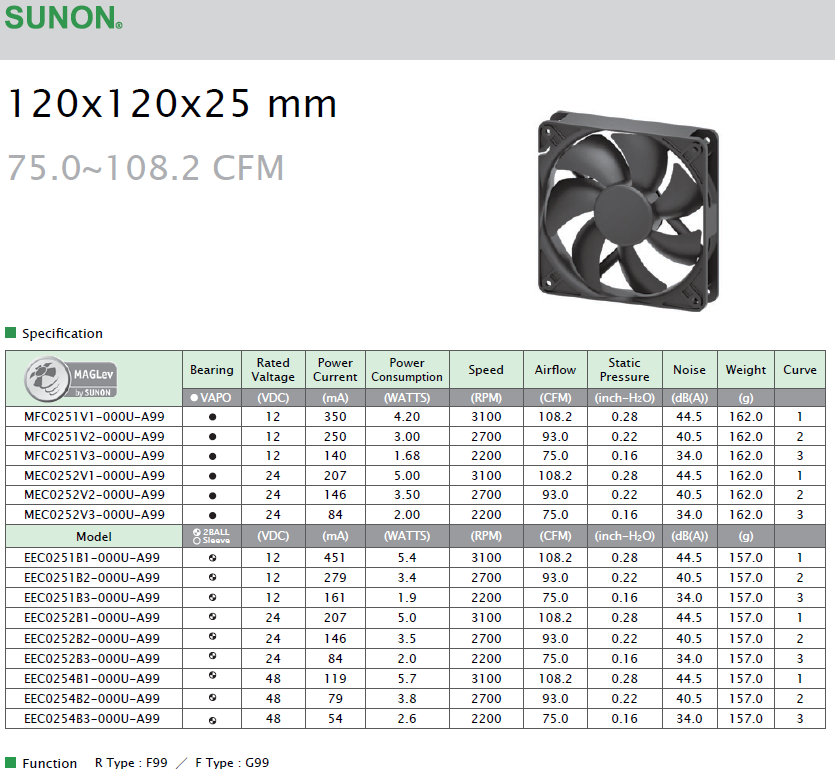The height and width of the screenshot is (773, 835).
Task: Click the Noise column header
Action: (690, 369)
